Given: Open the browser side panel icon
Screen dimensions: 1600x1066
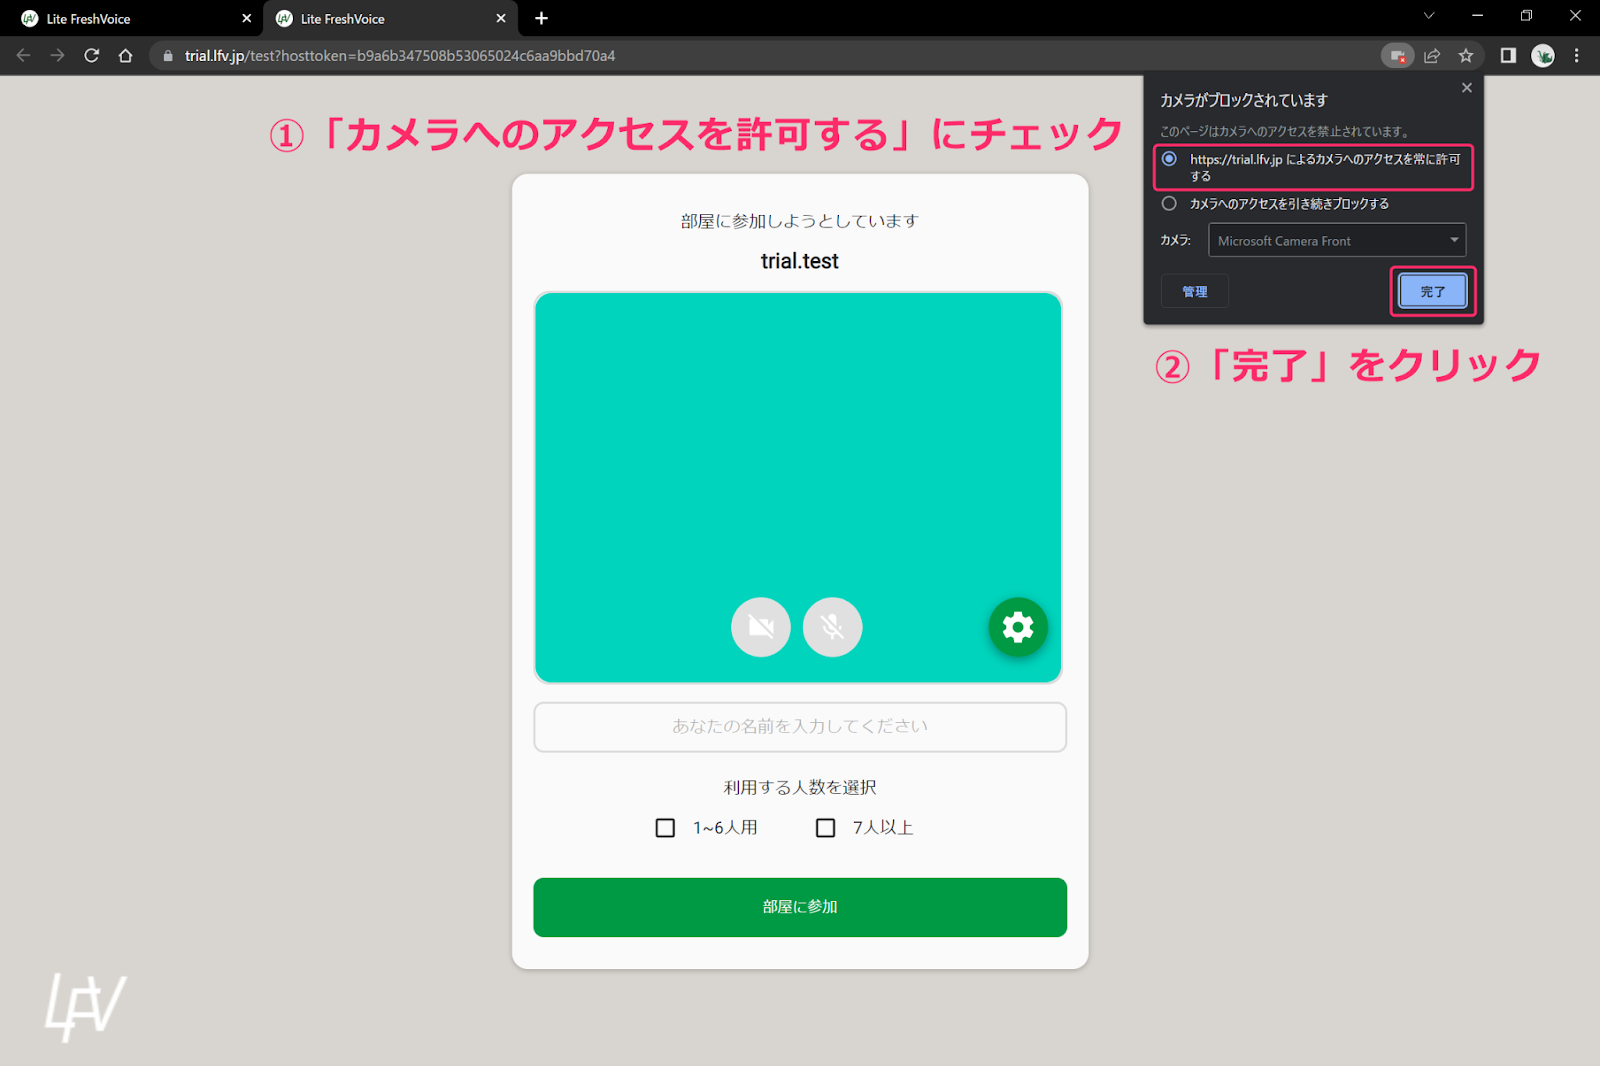Looking at the screenshot, I should [x=1508, y=56].
